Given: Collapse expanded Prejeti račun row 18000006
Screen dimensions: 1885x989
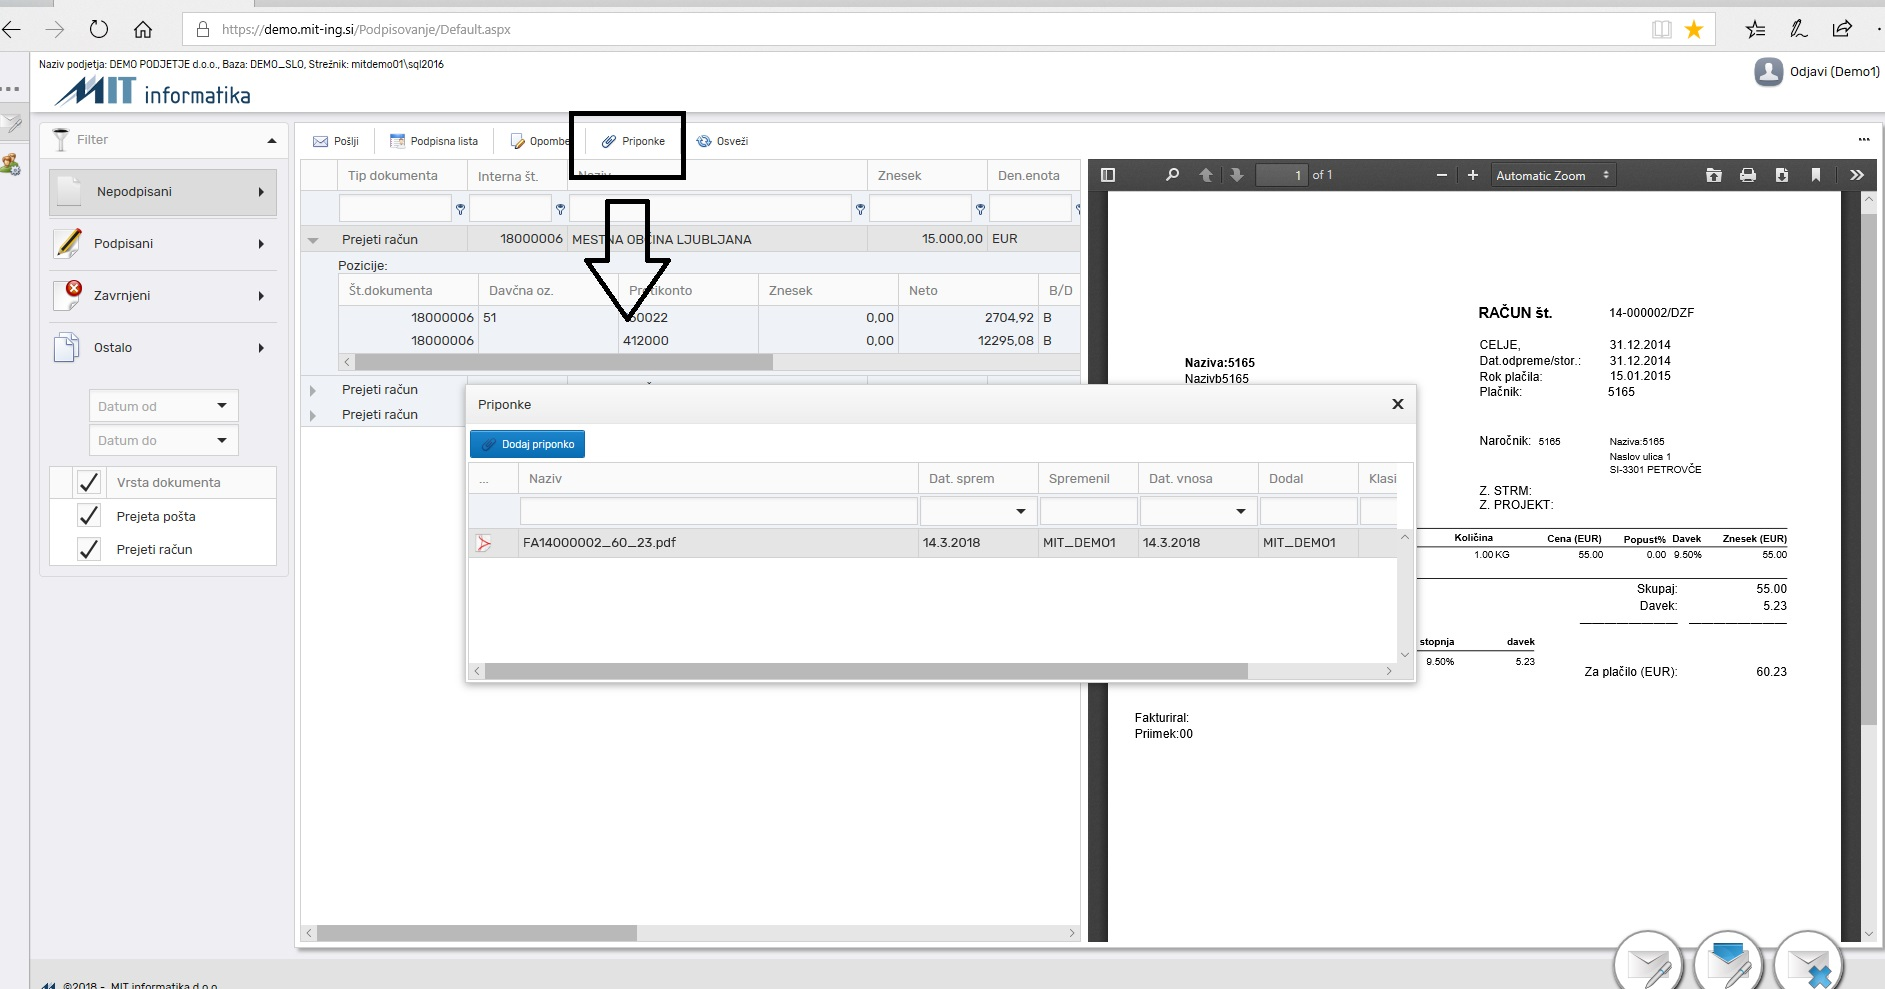Looking at the screenshot, I should click(314, 240).
